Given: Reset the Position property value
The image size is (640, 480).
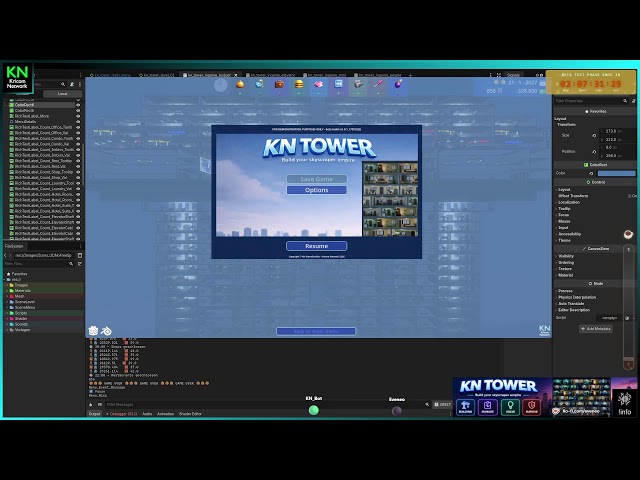Looking at the screenshot, I should coord(594,151).
